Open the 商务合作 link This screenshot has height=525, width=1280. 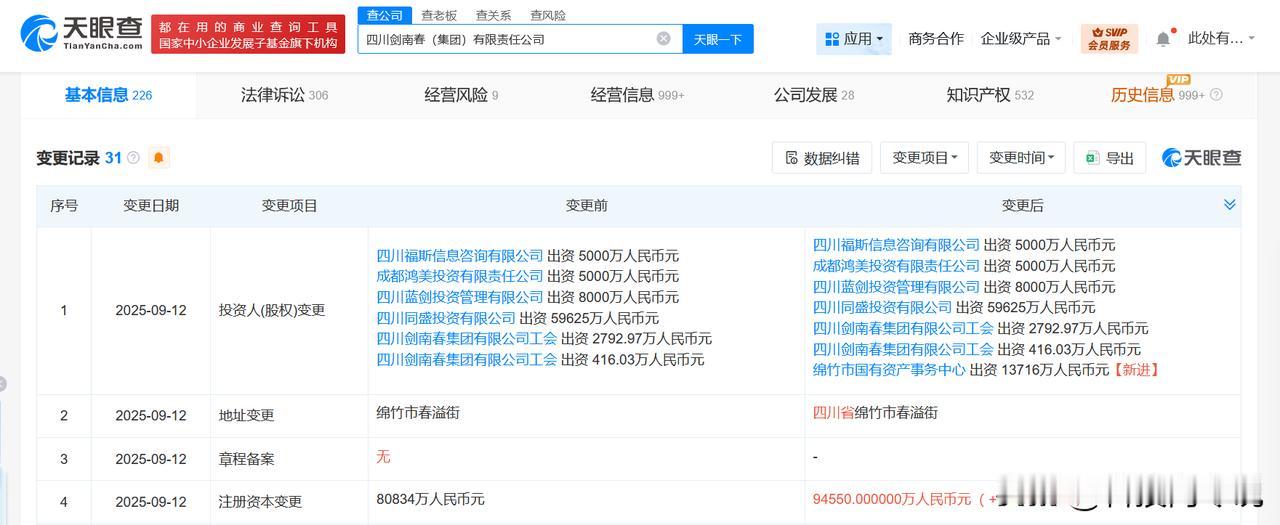(x=936, y=39)
